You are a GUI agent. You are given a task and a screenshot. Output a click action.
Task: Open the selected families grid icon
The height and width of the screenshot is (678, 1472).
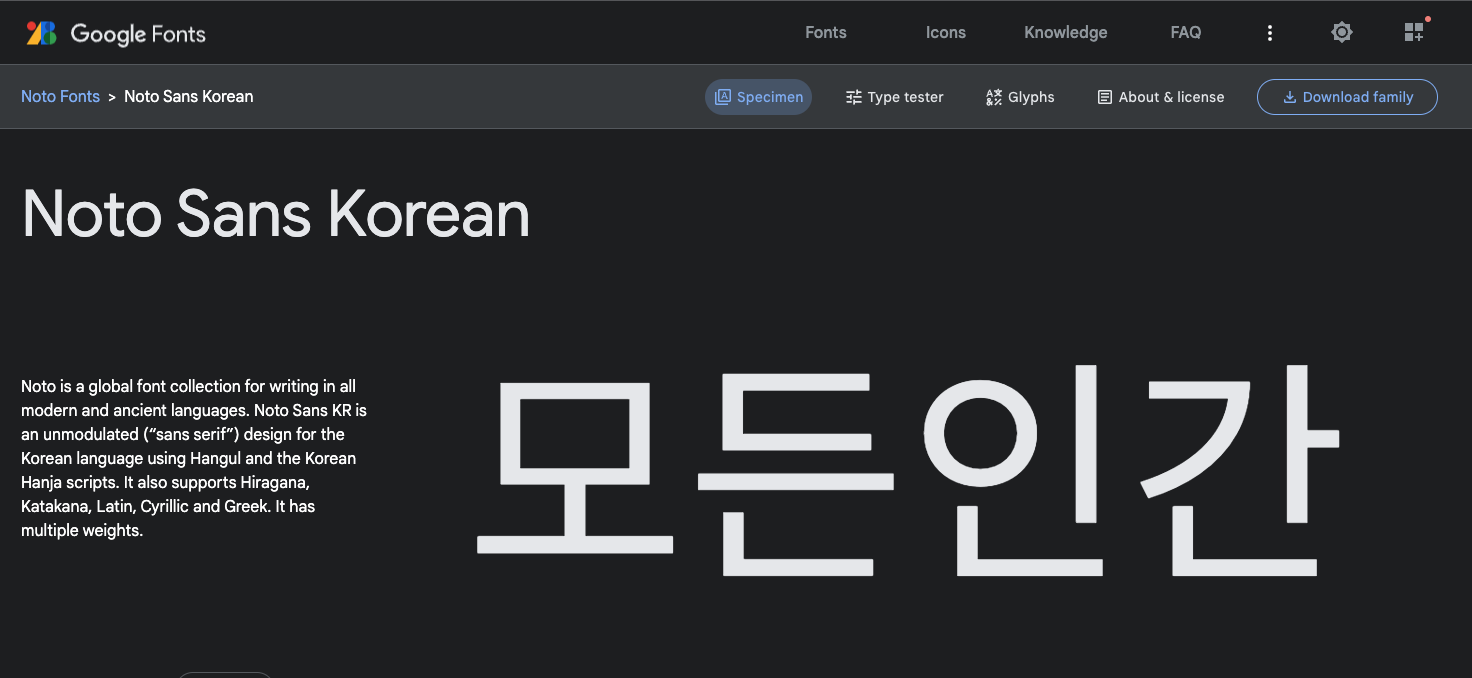pyautogui.click(x=1414, y=32)
